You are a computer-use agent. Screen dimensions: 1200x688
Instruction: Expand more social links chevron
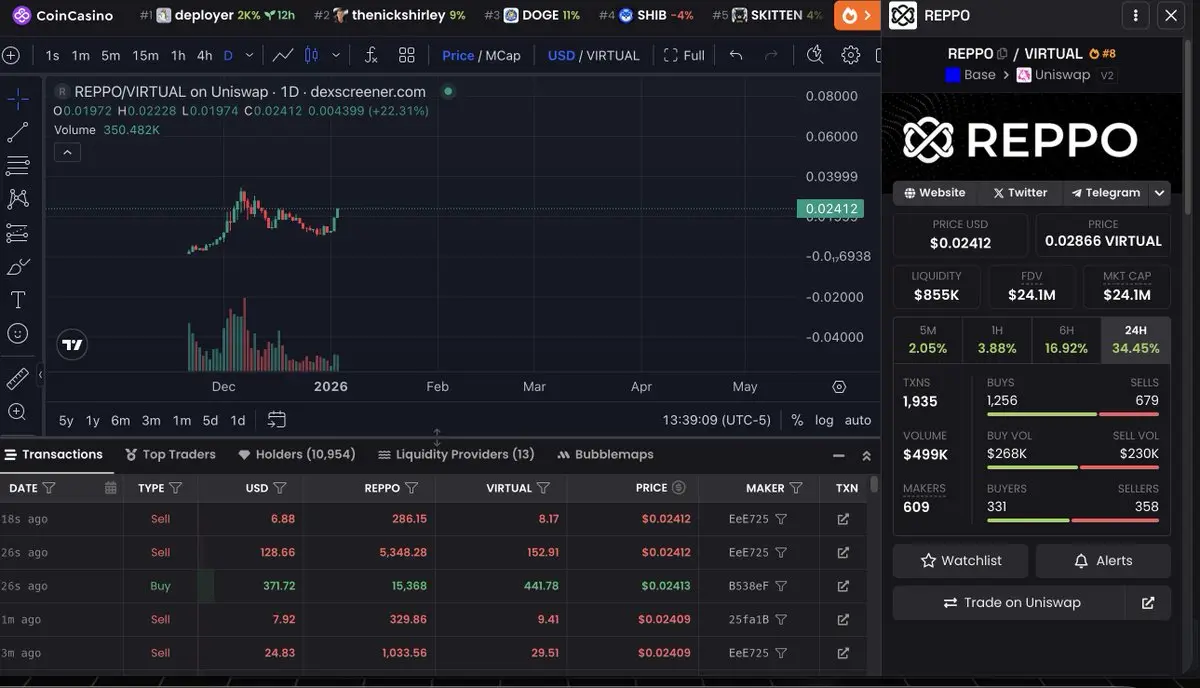(1159, 193)
